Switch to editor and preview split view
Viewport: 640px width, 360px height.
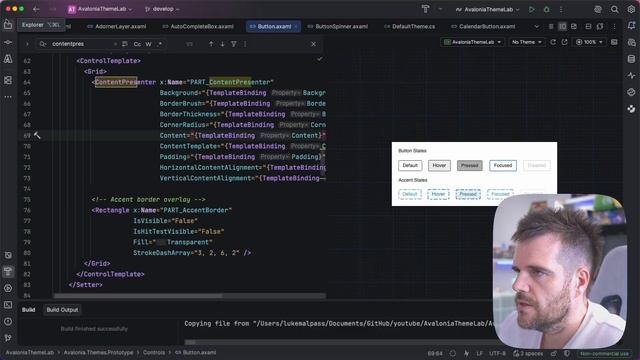pos(562,27)
